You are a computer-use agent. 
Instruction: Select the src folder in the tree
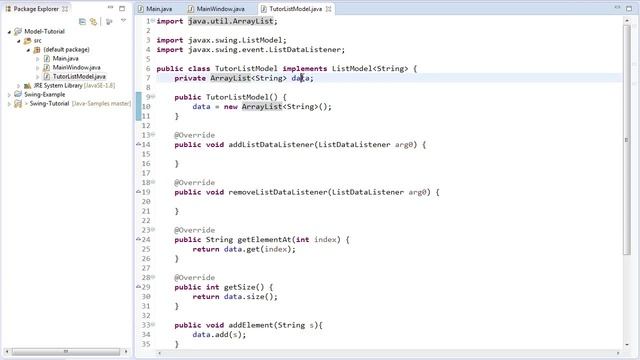pyautogui.click(x=37, y=41)
